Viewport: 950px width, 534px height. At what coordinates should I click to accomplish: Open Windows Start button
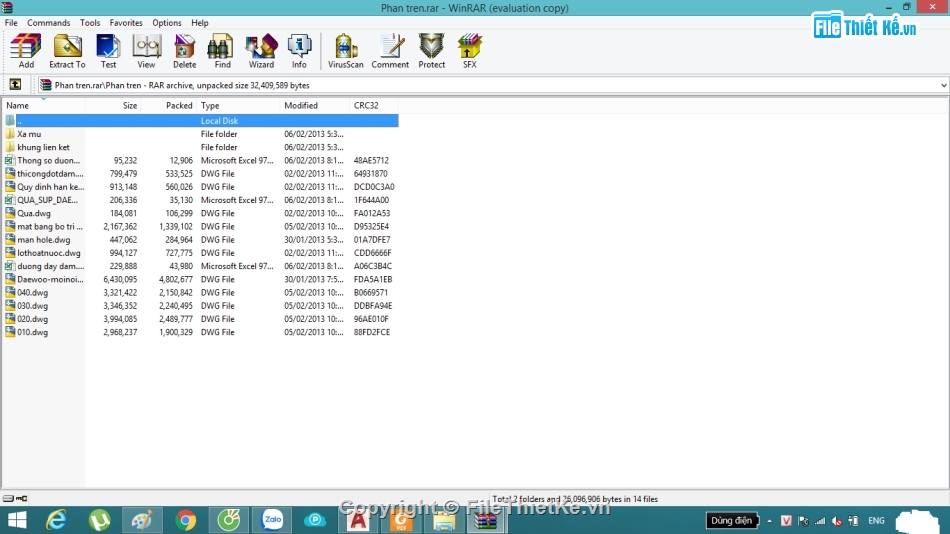17,521
